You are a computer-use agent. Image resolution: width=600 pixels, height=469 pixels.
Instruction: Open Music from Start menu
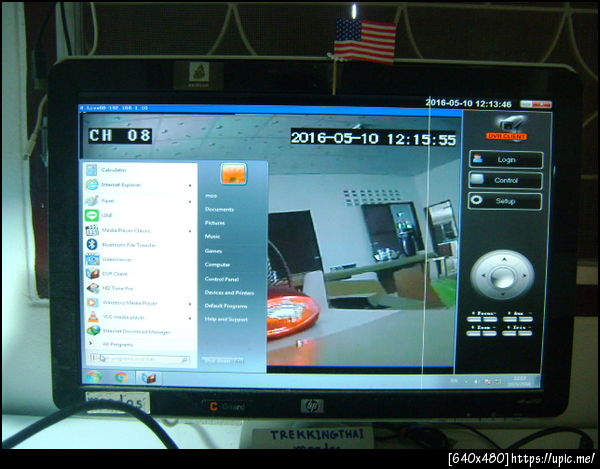pos(212,236)
